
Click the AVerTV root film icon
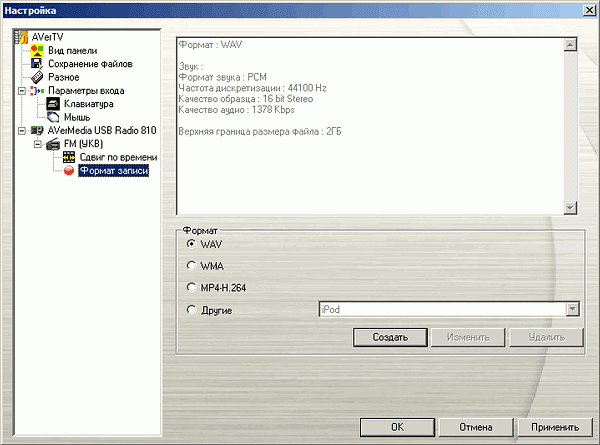tap(21, 37)
